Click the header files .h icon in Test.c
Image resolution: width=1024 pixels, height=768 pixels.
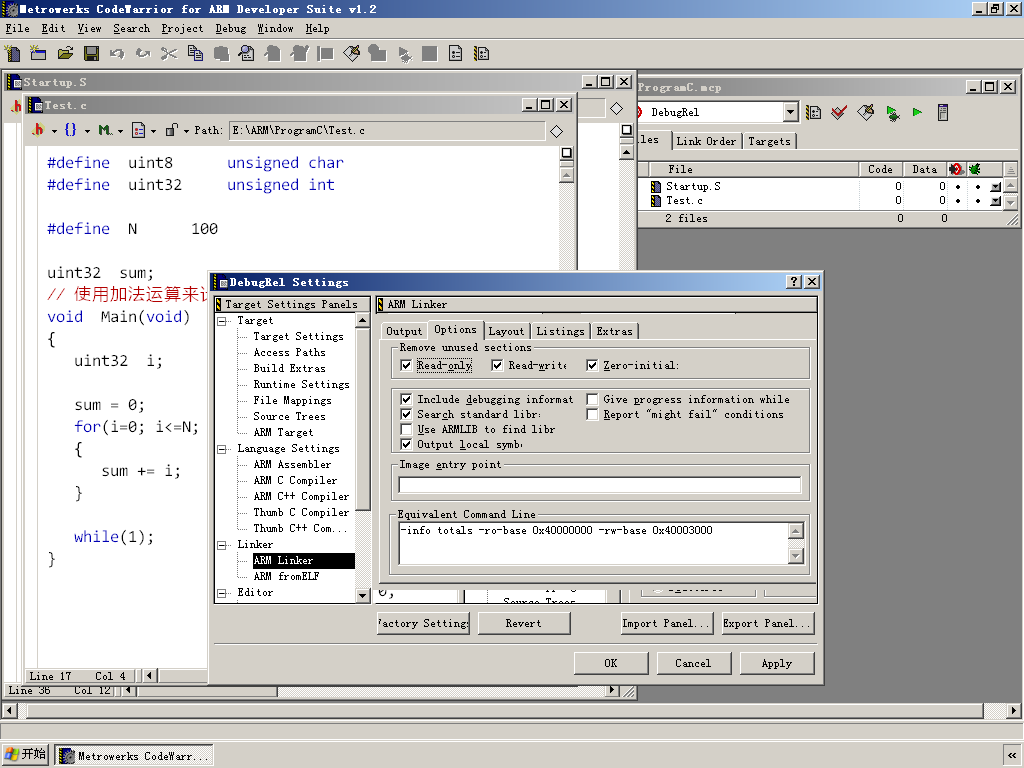coord(39,130)
